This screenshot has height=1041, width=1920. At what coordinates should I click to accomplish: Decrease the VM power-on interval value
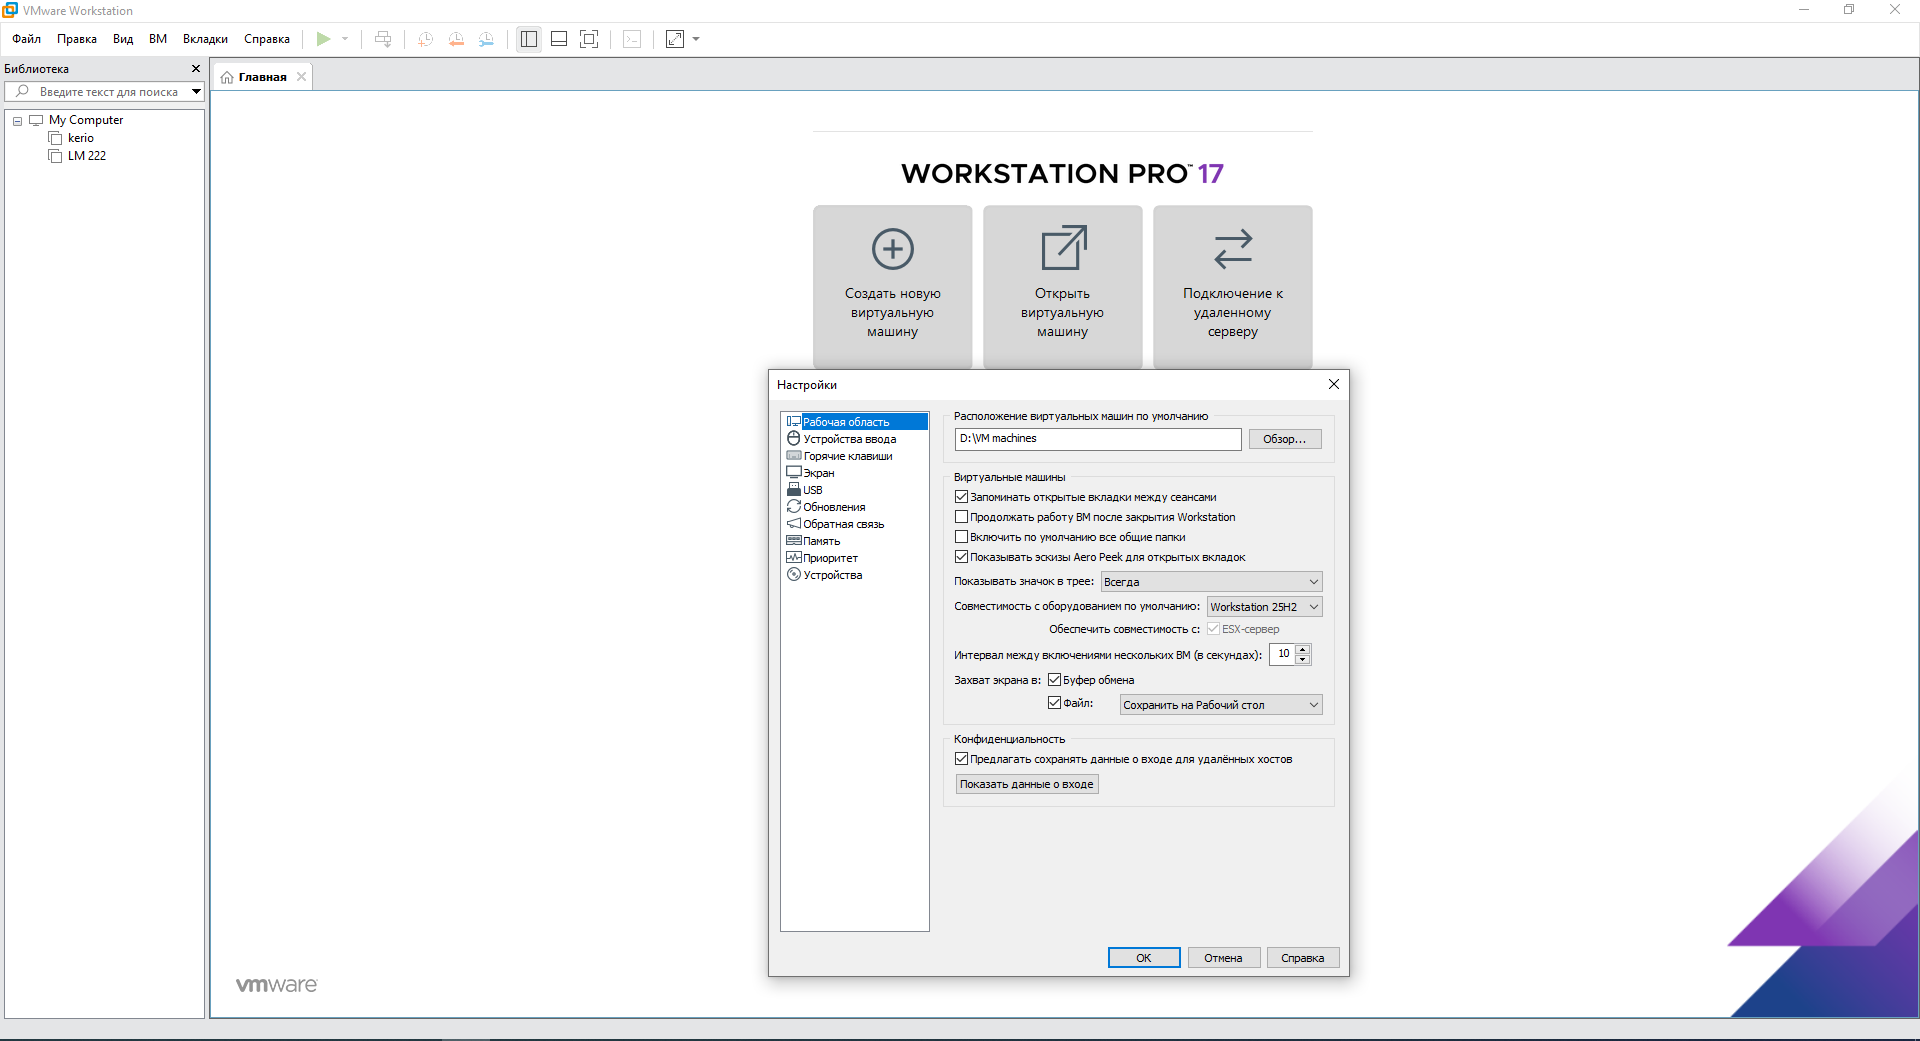(x=1303, y=659)
